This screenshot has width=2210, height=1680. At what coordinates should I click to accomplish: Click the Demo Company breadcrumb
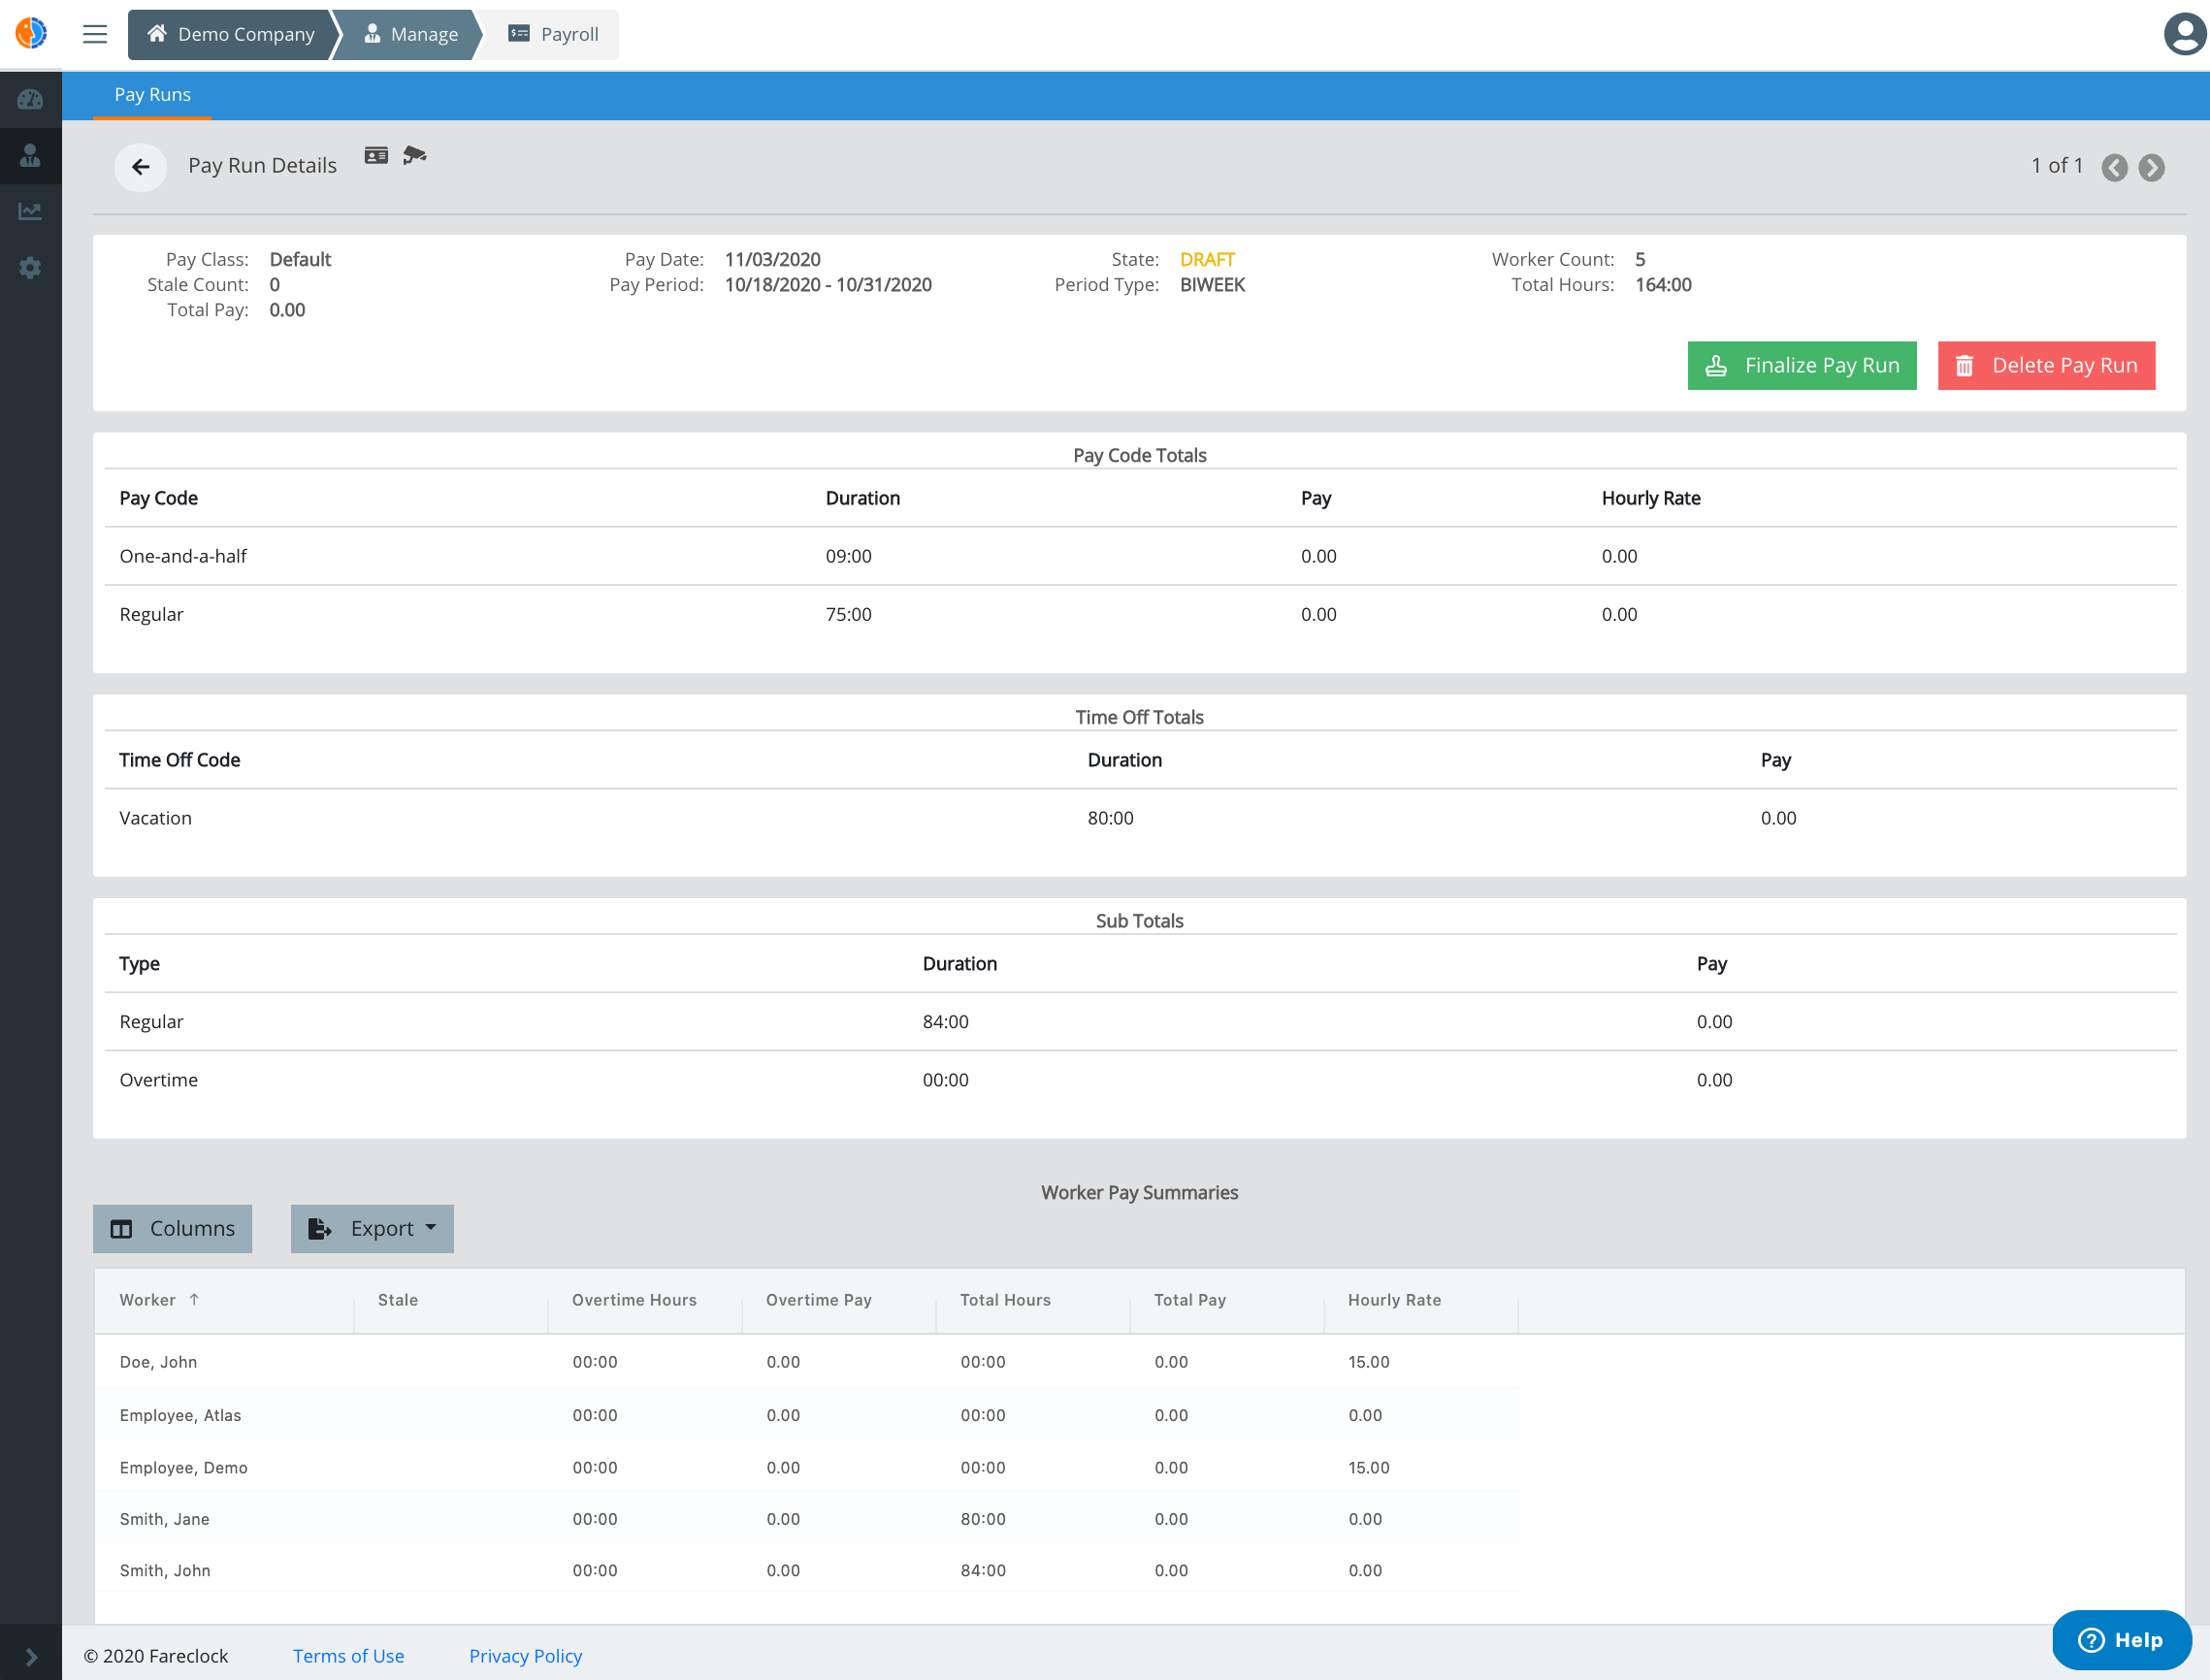tap(230, 34)
